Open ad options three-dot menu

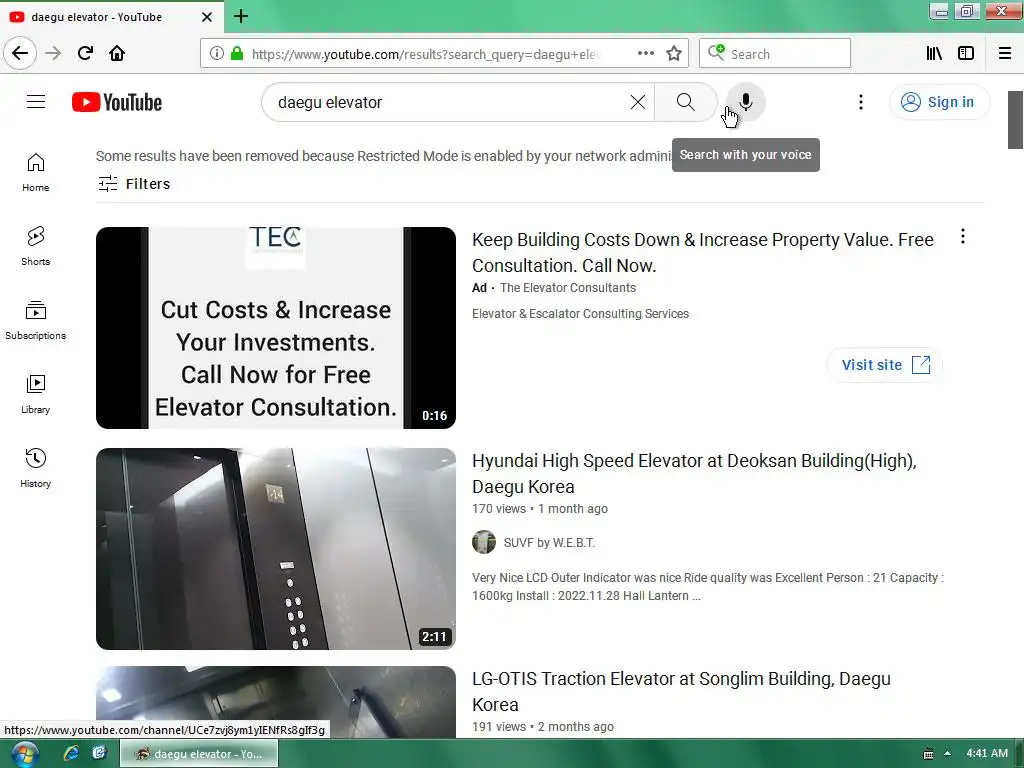(x=963, y=236)
